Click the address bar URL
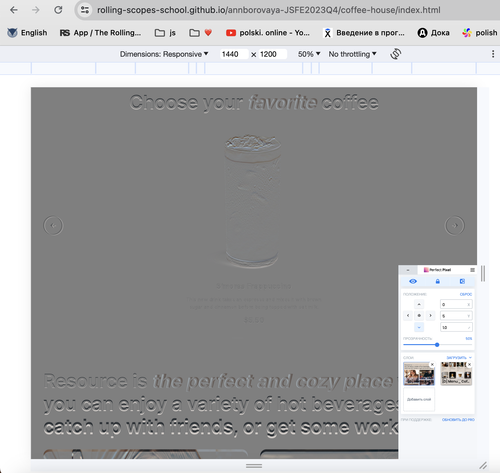The height and width of the screenshot is (473, 500). pyautogui.click(x=268, y=10)
